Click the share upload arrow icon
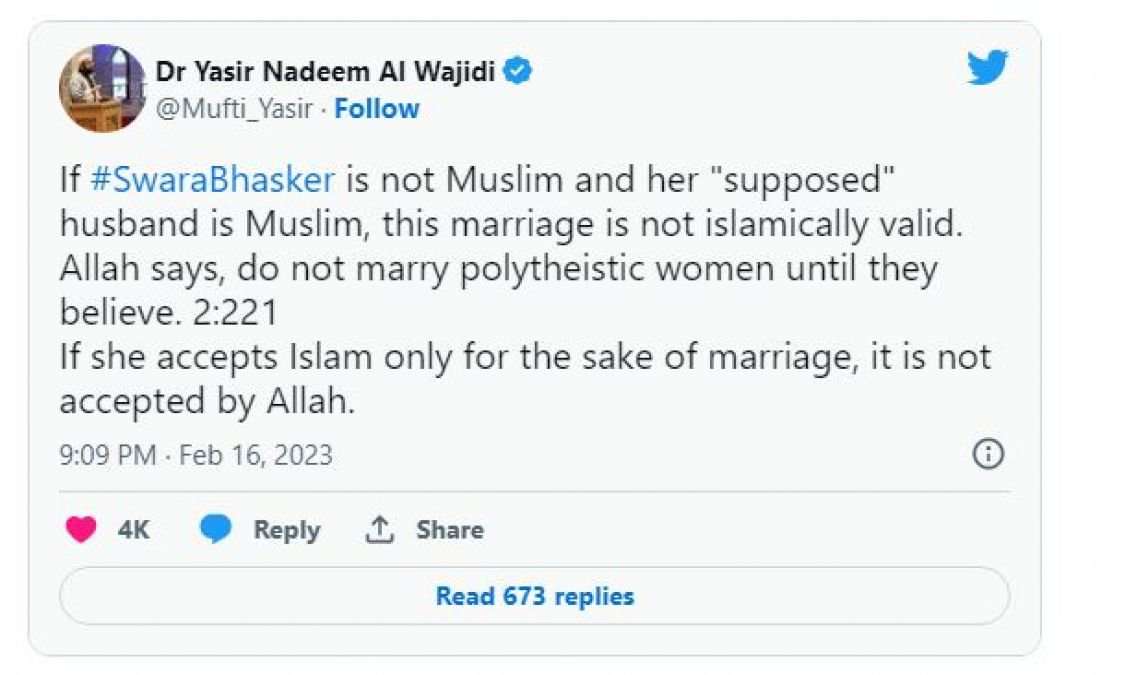This screenshot has height=675, width=1125. 379,529
